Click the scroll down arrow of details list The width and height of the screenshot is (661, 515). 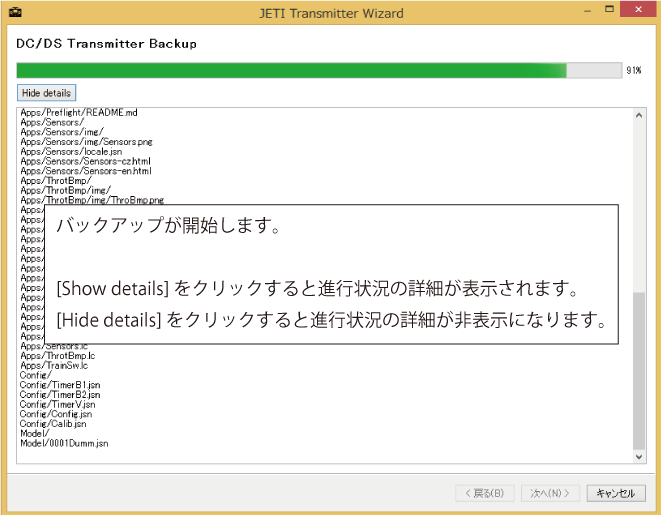coord(639,457)
